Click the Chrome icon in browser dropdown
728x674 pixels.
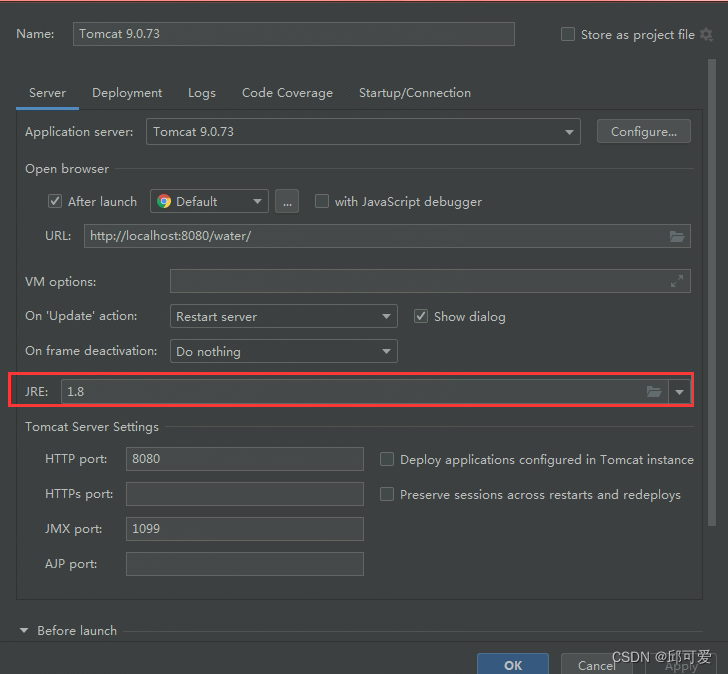[x=163, y=201]
